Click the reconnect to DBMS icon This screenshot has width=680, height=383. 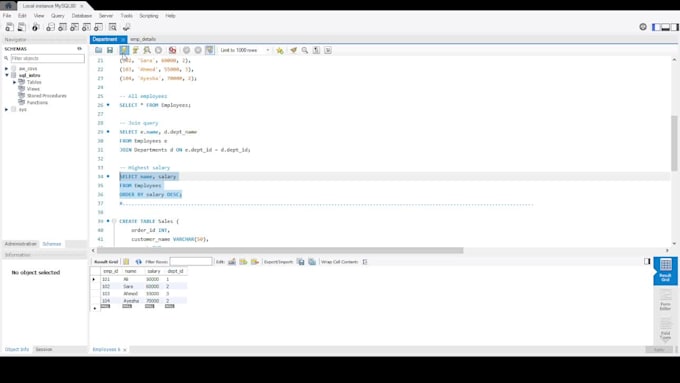126,27
